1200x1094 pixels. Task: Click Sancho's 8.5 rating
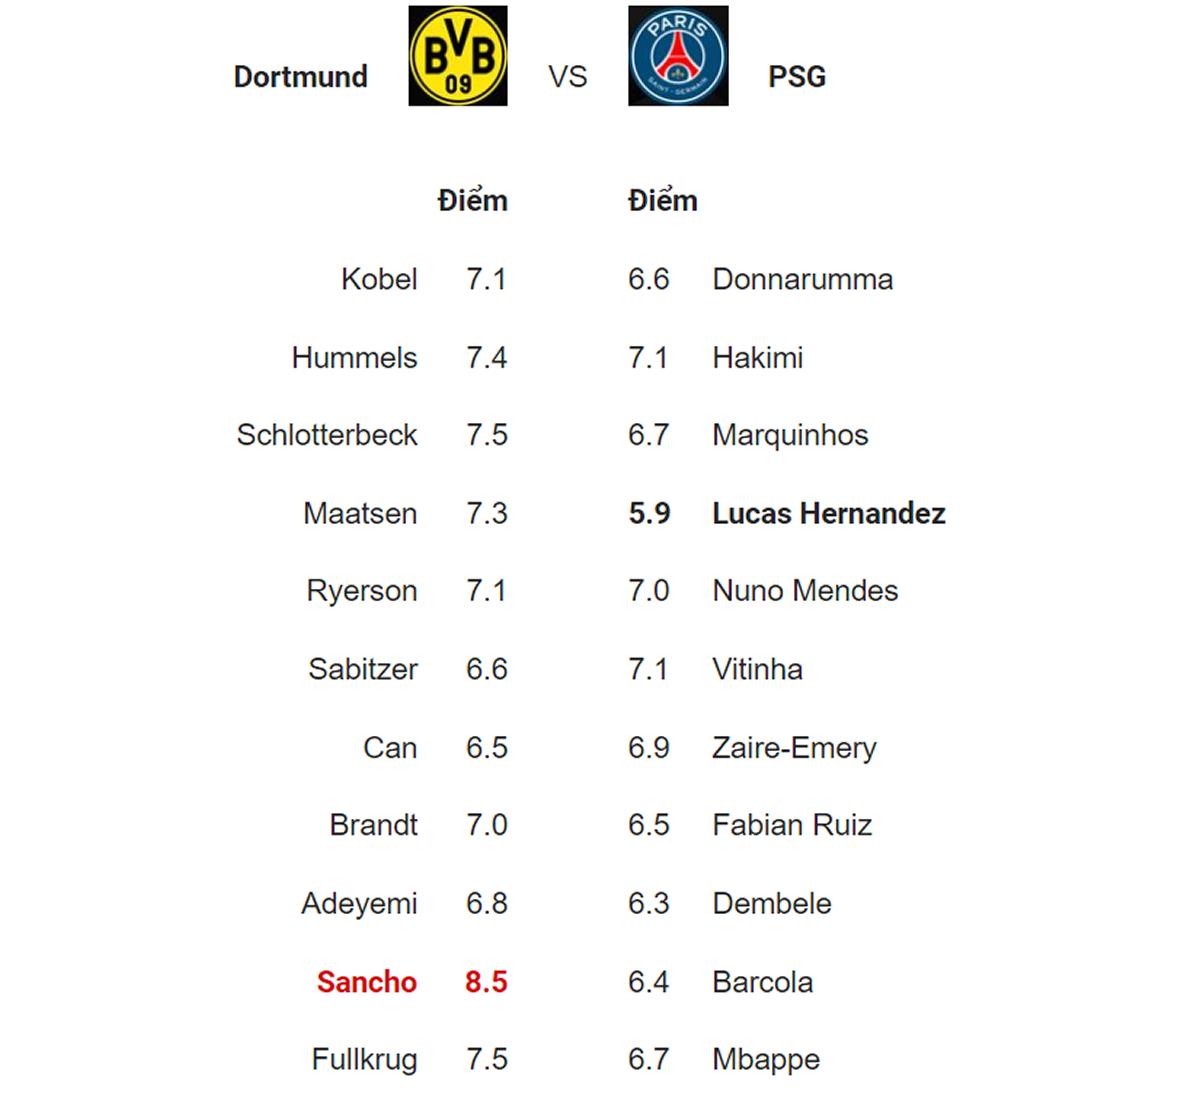(486, 982)
